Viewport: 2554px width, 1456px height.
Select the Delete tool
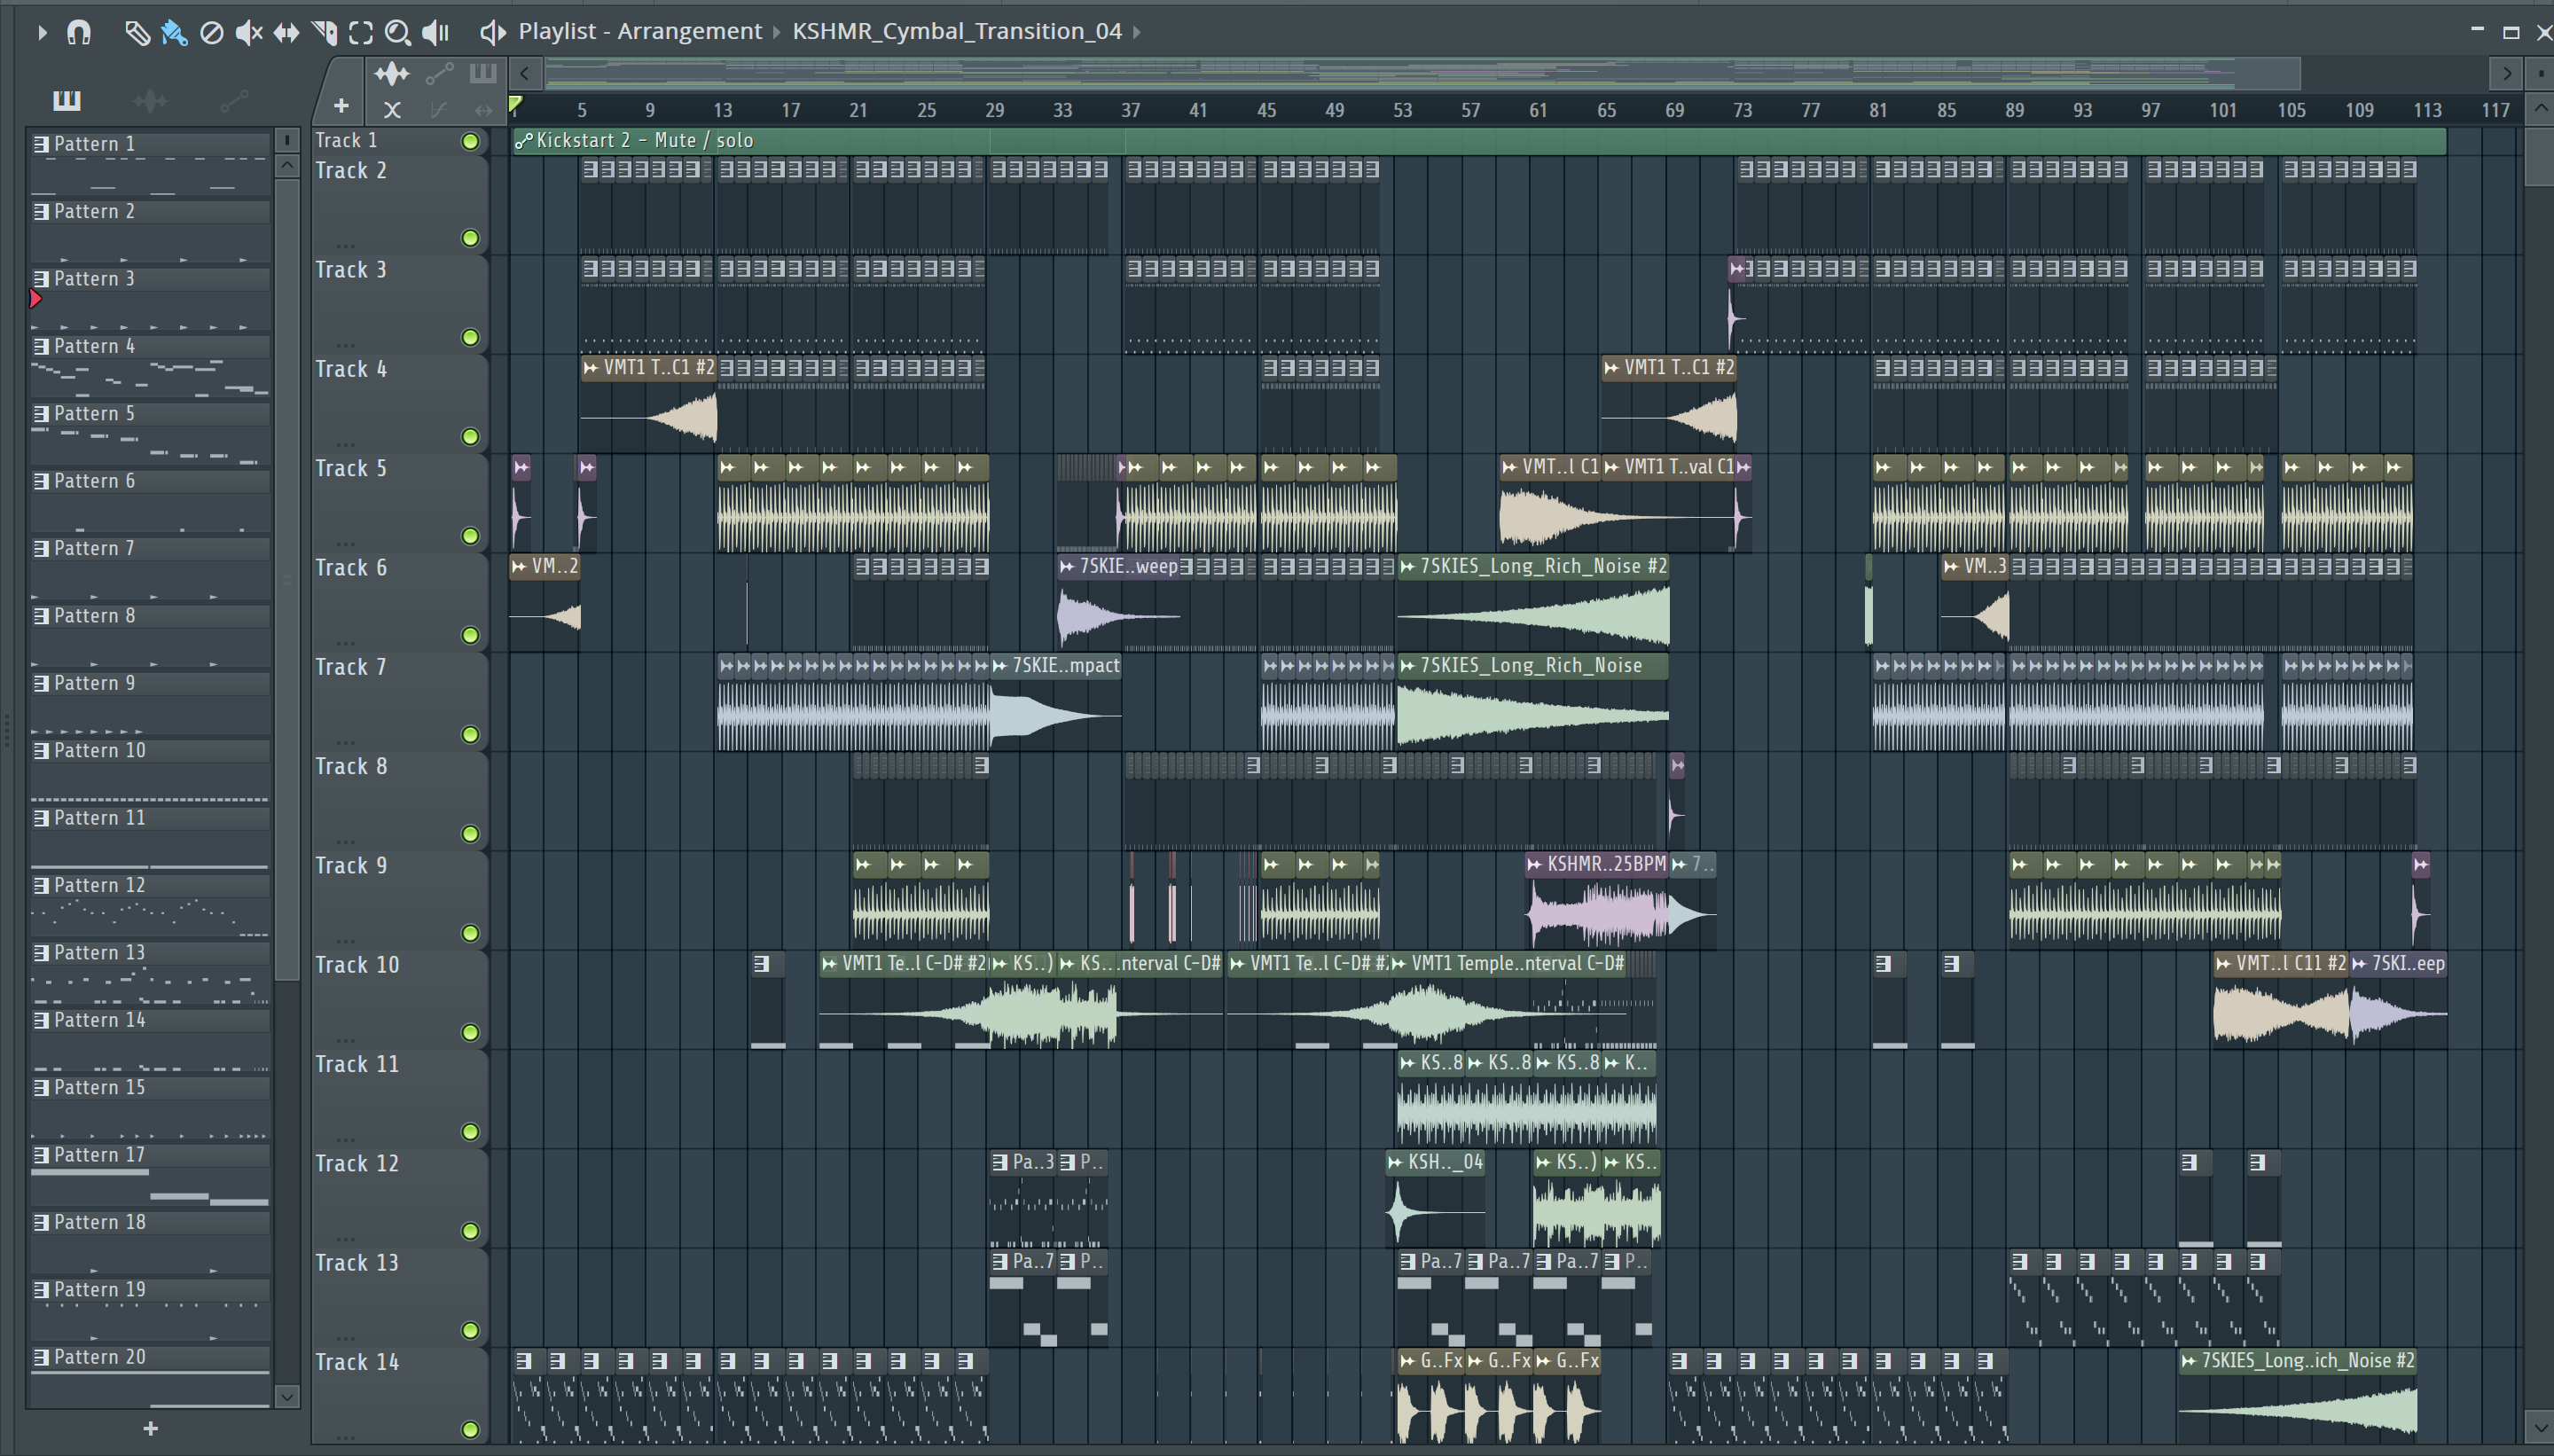point(211,32)
